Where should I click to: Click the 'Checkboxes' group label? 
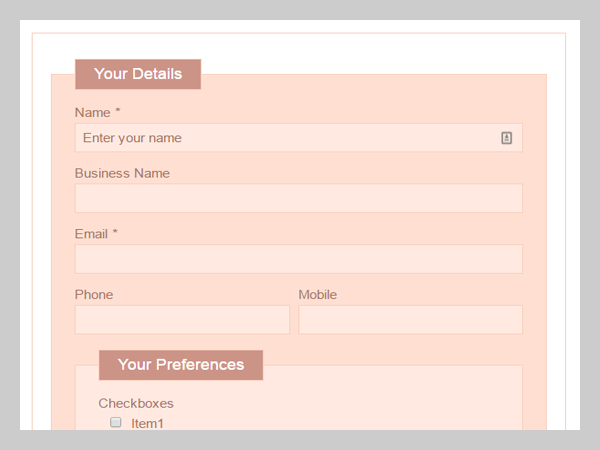(136, 404)
